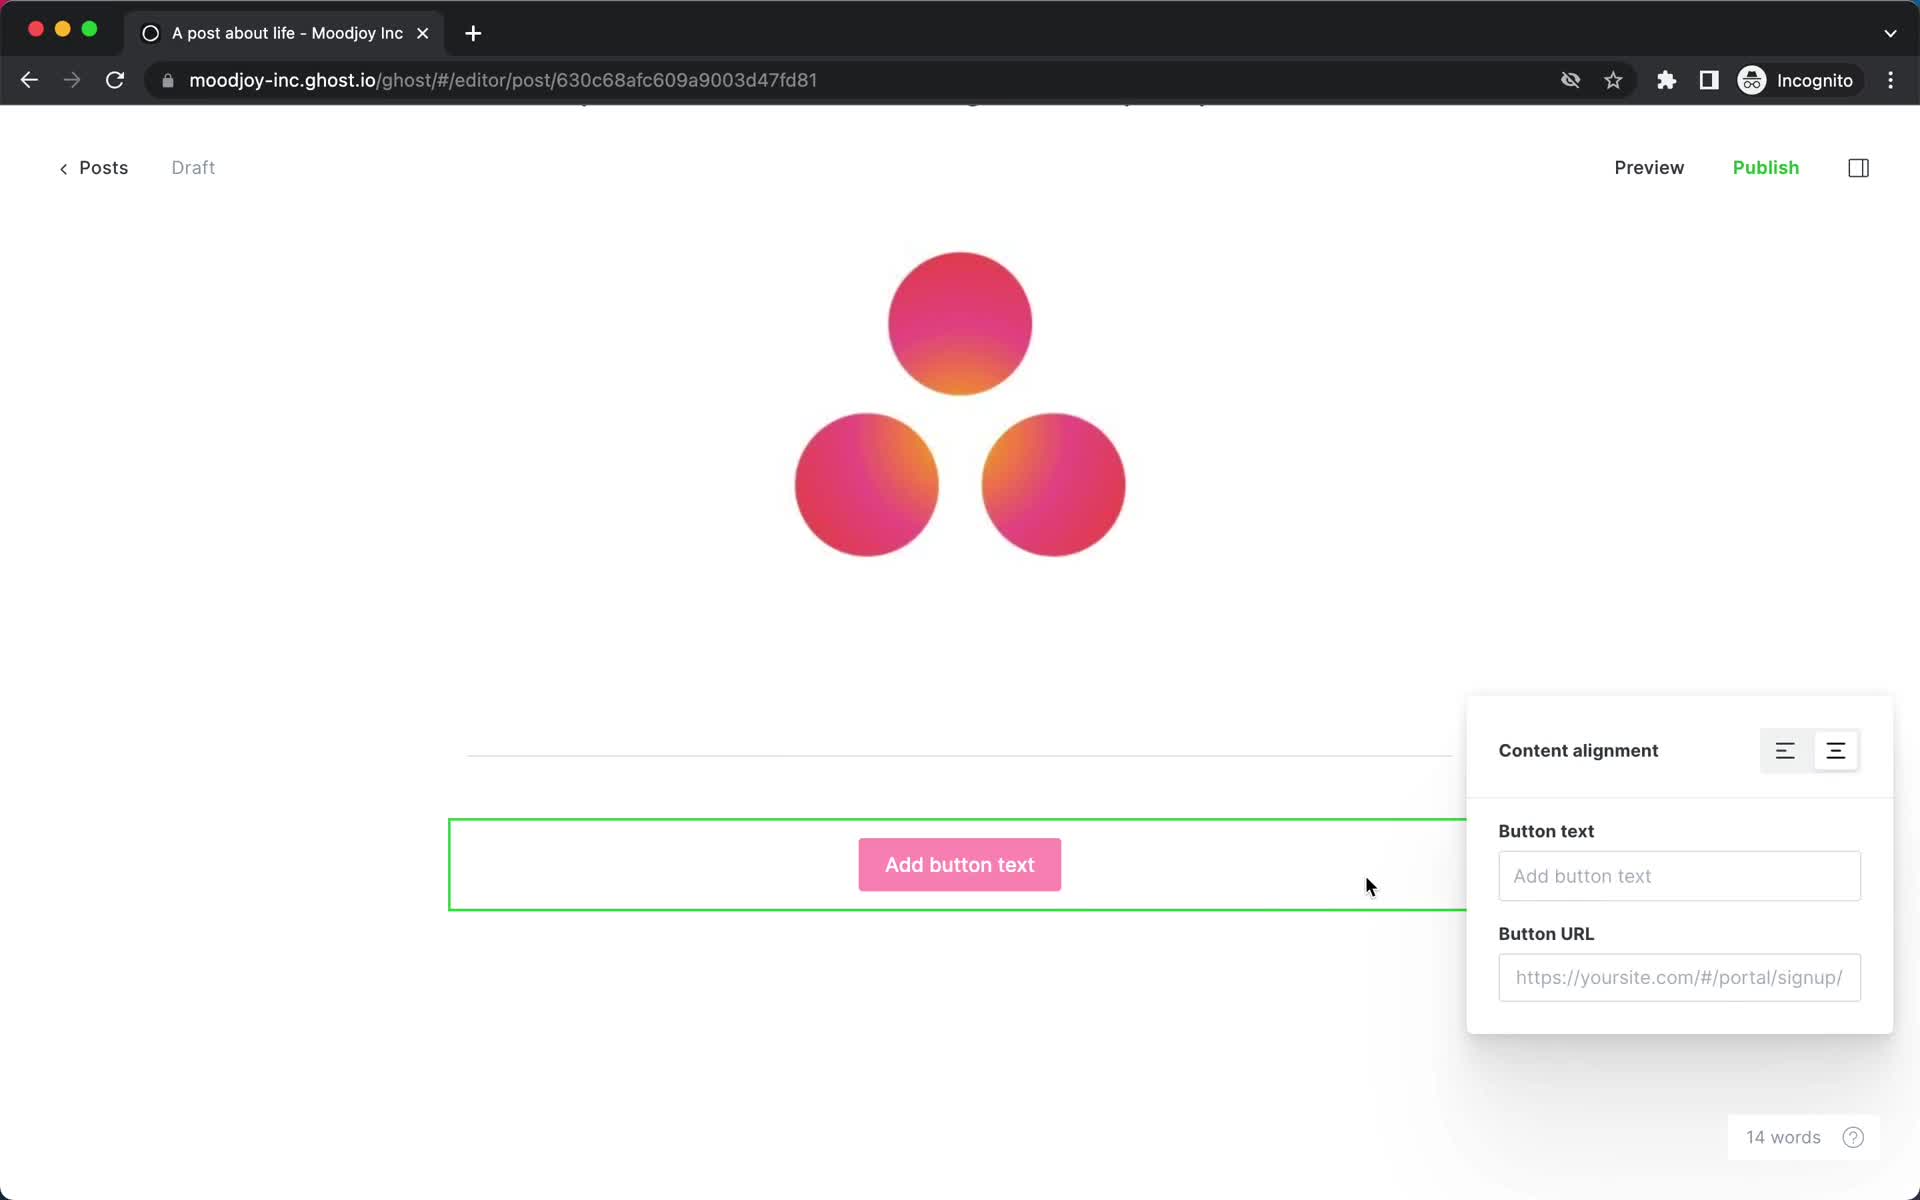1920x1200 pixels.
Task: Click the Publish green button
Action: point(1765,167)
